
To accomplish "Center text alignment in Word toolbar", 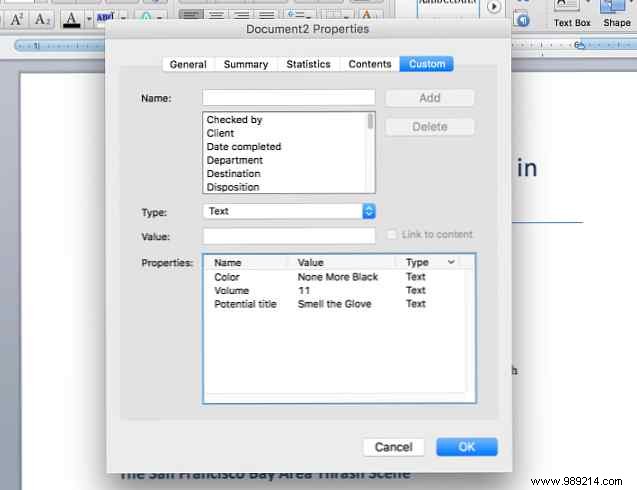I will [216, 15].
